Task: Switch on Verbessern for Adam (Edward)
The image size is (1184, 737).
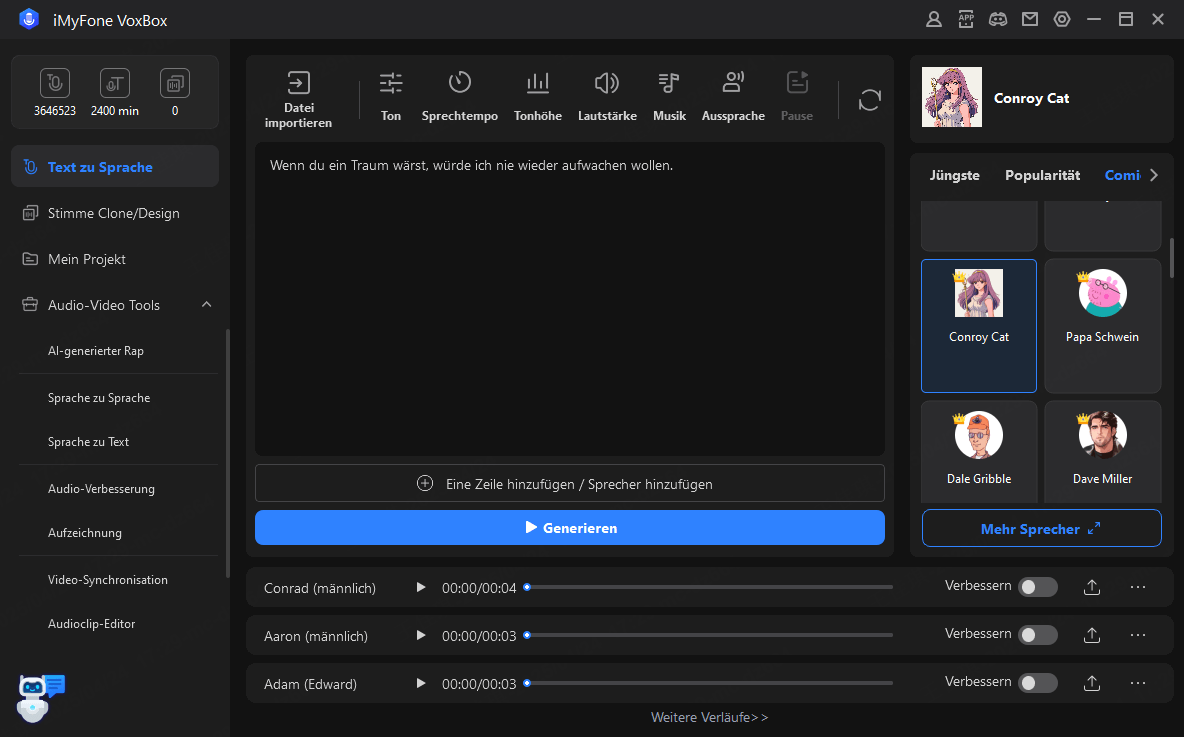Action: tap(1037, 683)
